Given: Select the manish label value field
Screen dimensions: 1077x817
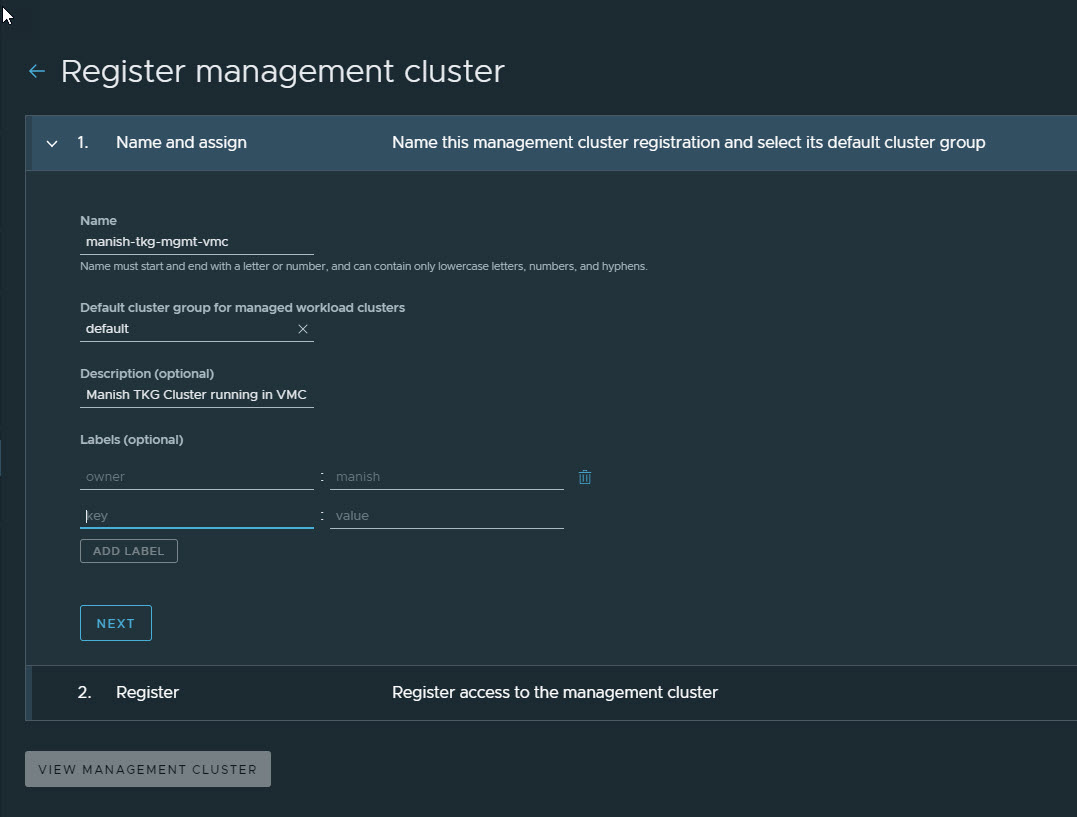Looking at the screenshot, I should (x=446, y=477).
